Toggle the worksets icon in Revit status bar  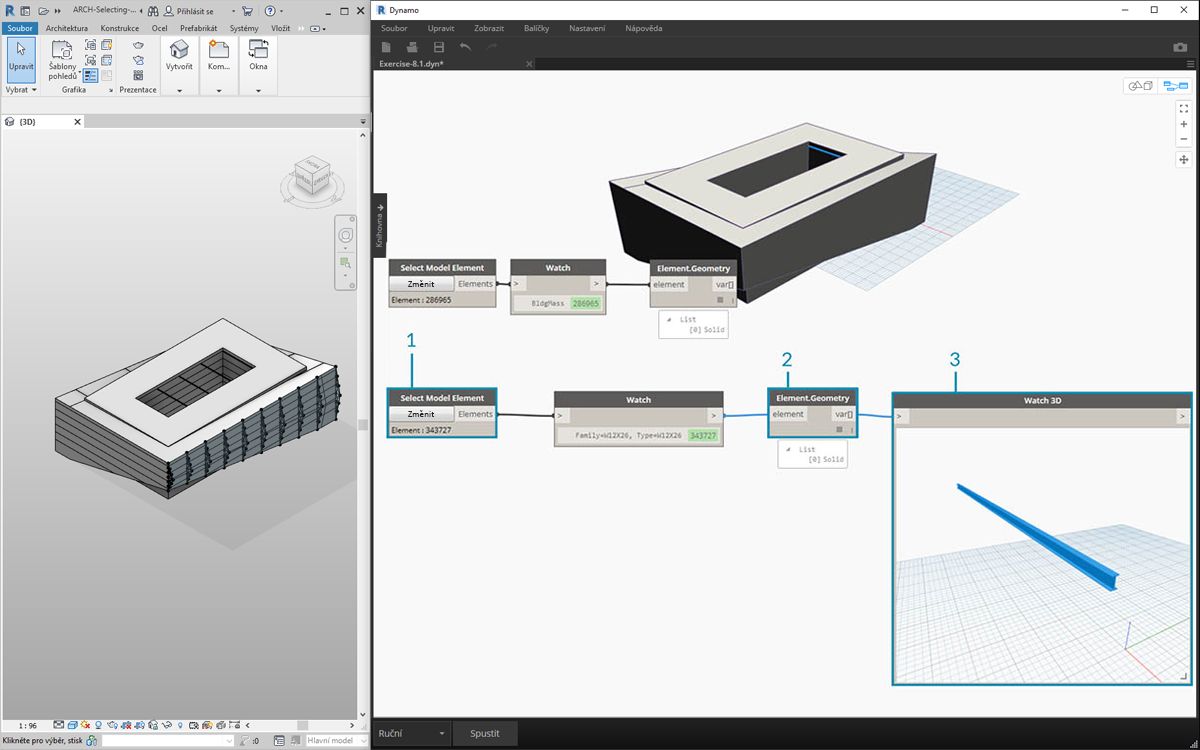pos(92,741)
